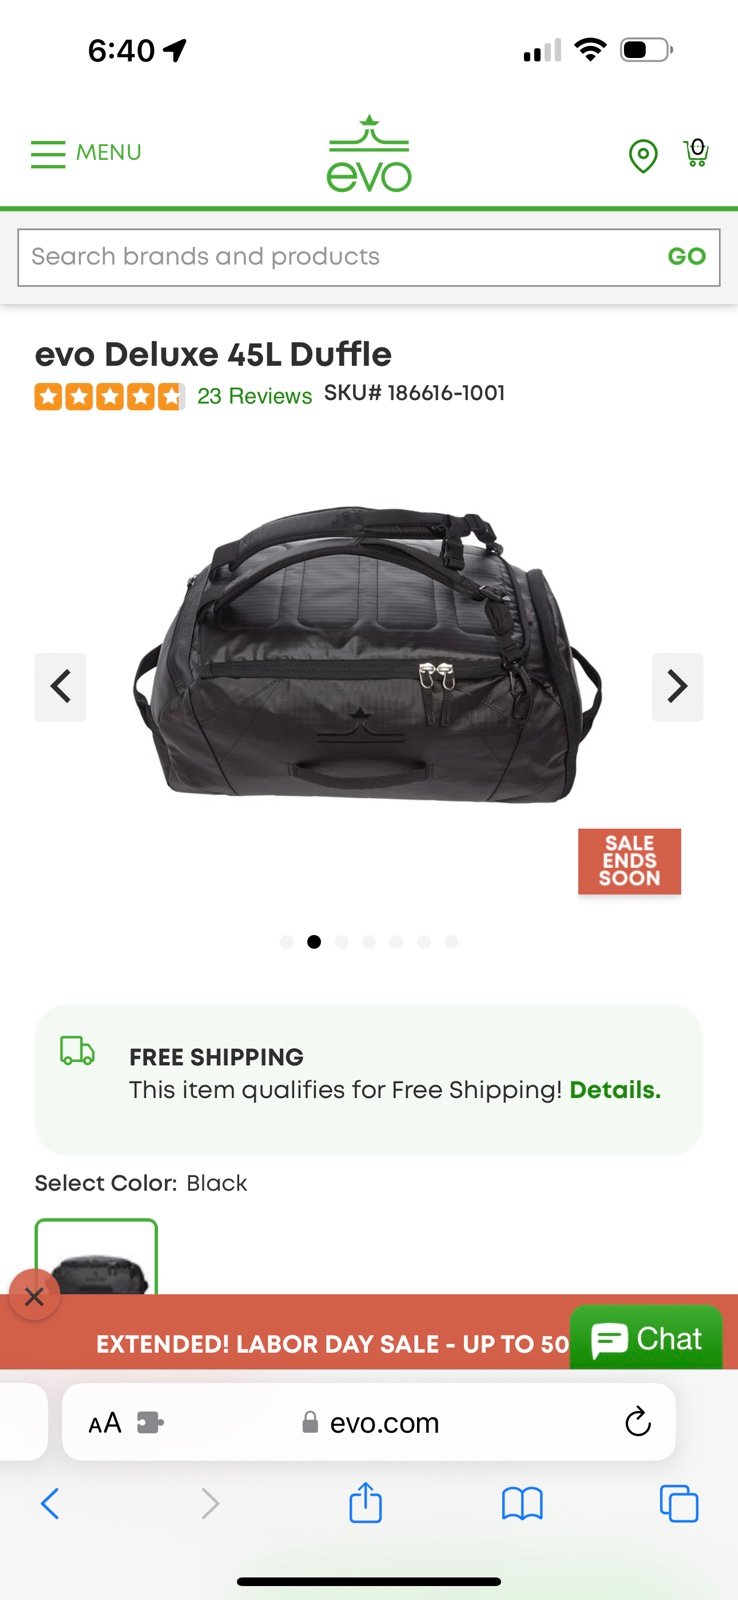Image resolution: width=738 pixels, height=1600 pixels.
Task: Open free shipping Details link
Action: tap(615, 1090)
